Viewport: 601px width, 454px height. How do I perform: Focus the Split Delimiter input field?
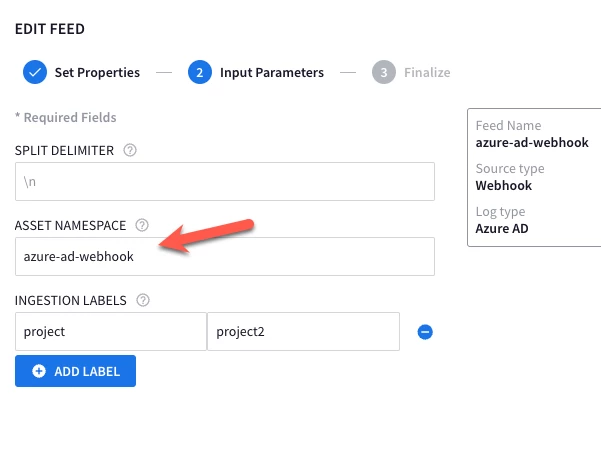[x=225, y=181]
